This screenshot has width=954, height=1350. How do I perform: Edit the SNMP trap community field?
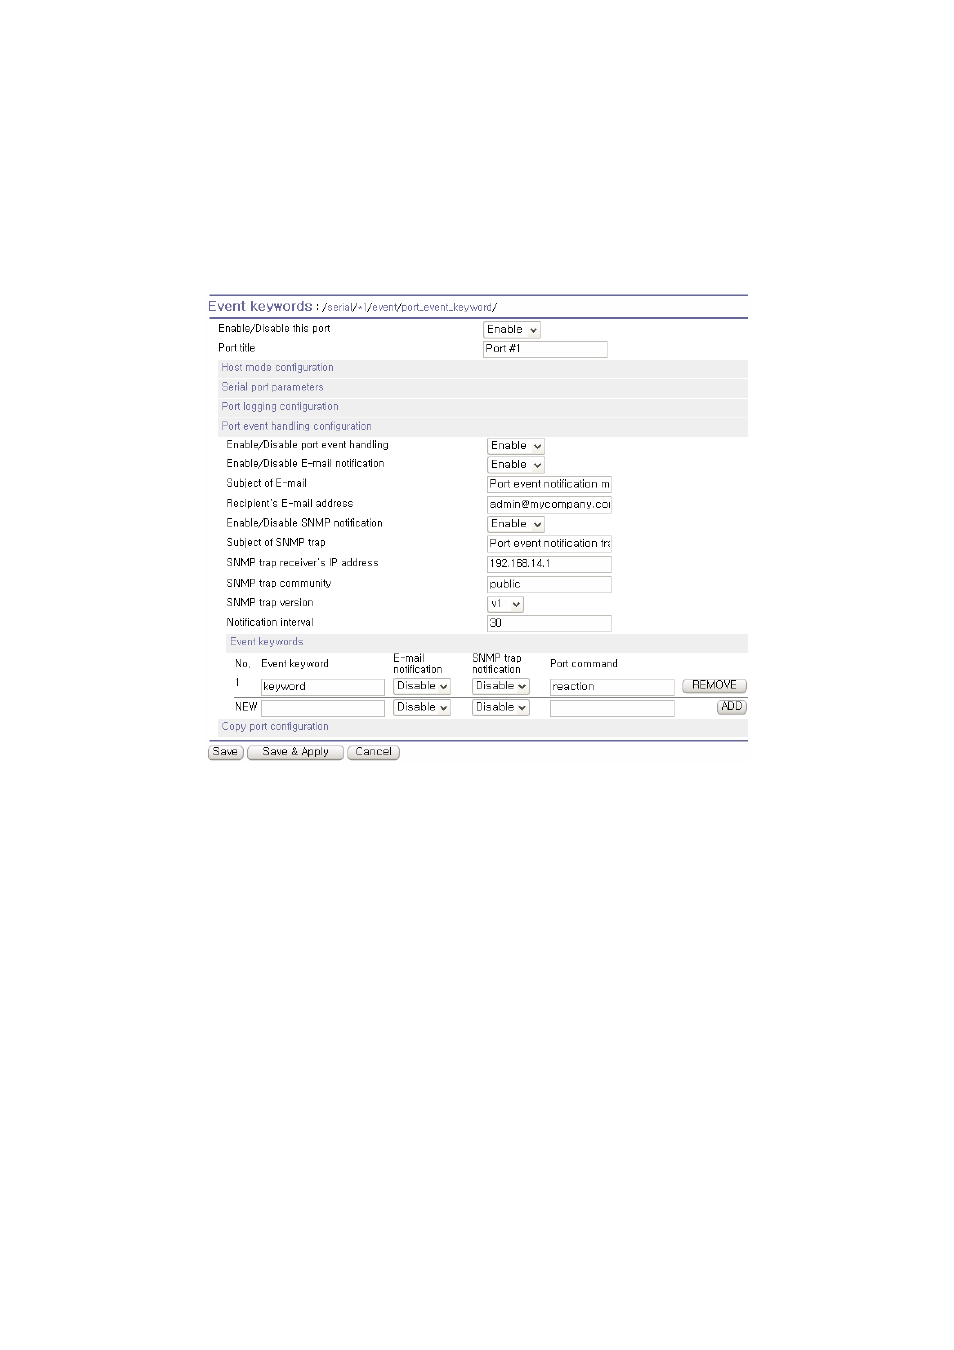[x=549, y=584]
